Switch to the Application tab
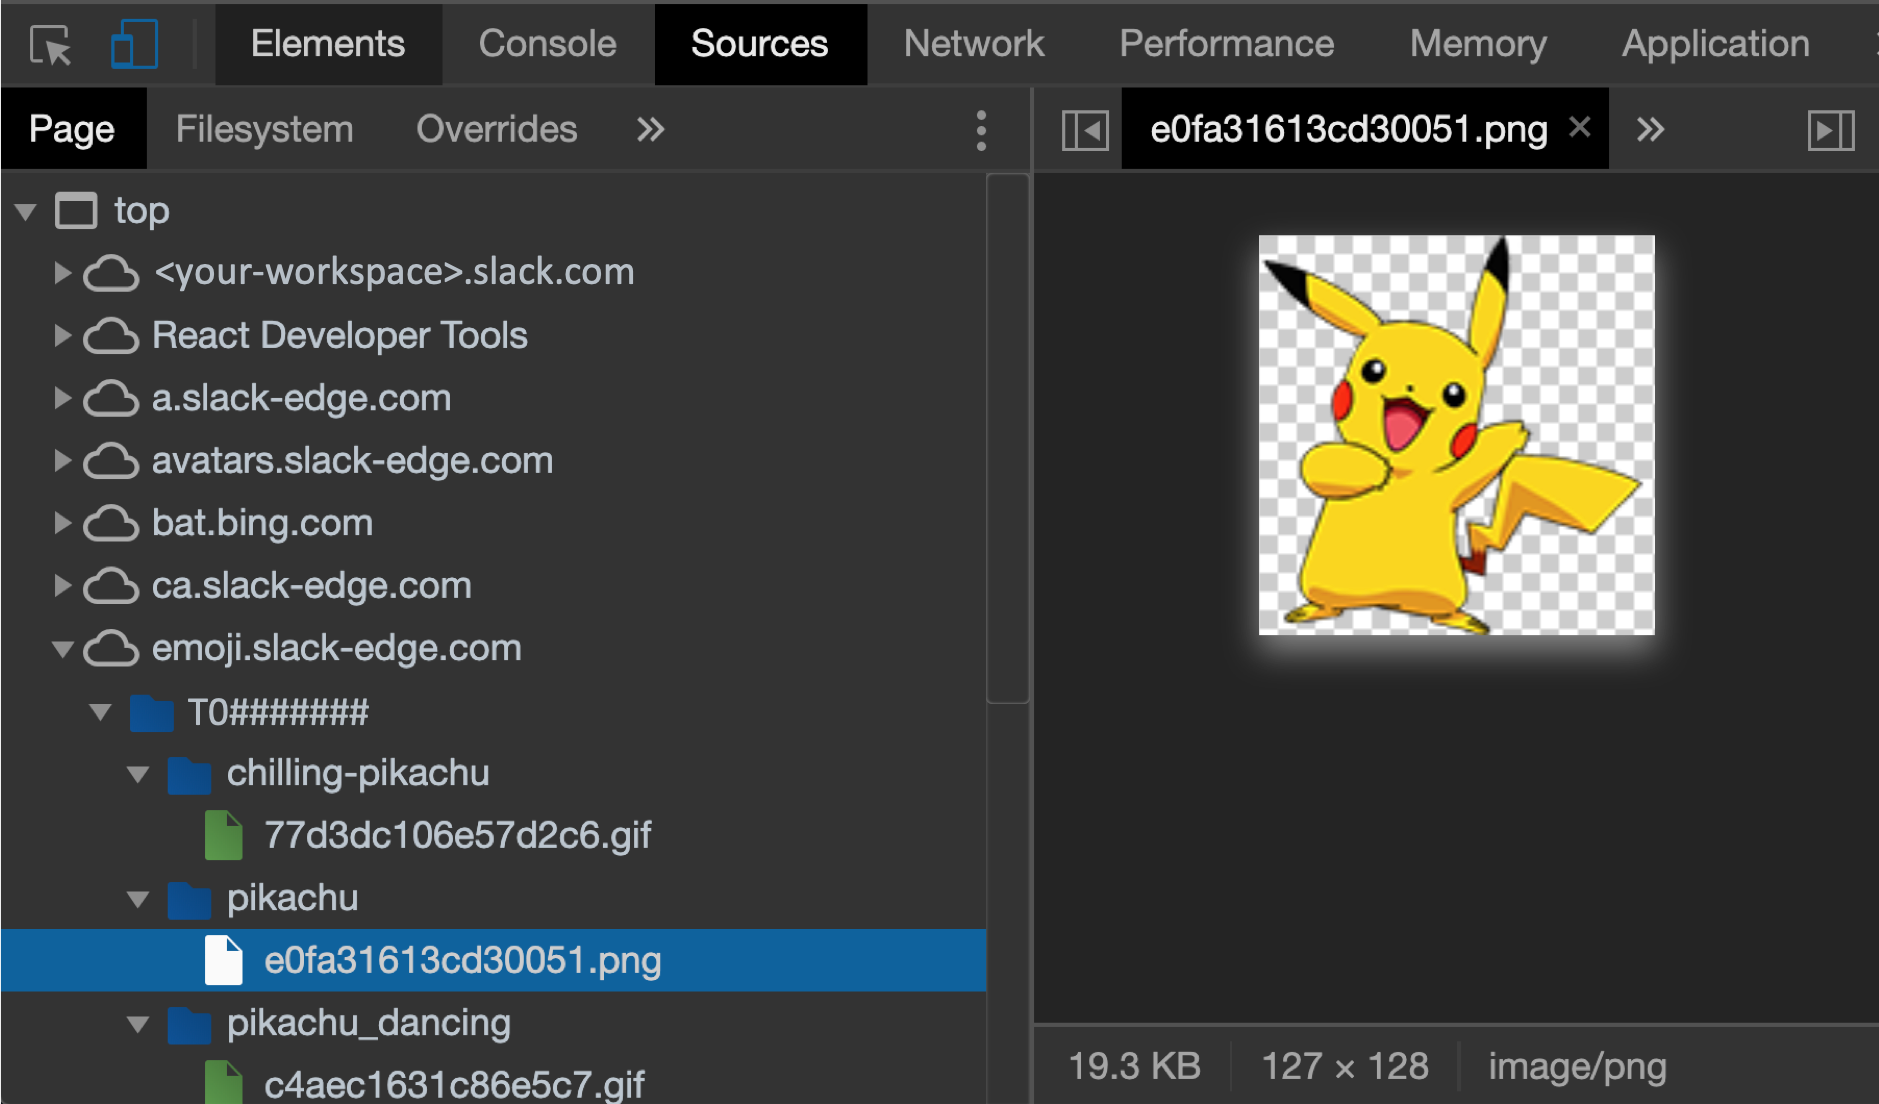The height and width of the screenshot is (1104, 1879). 1715,44
